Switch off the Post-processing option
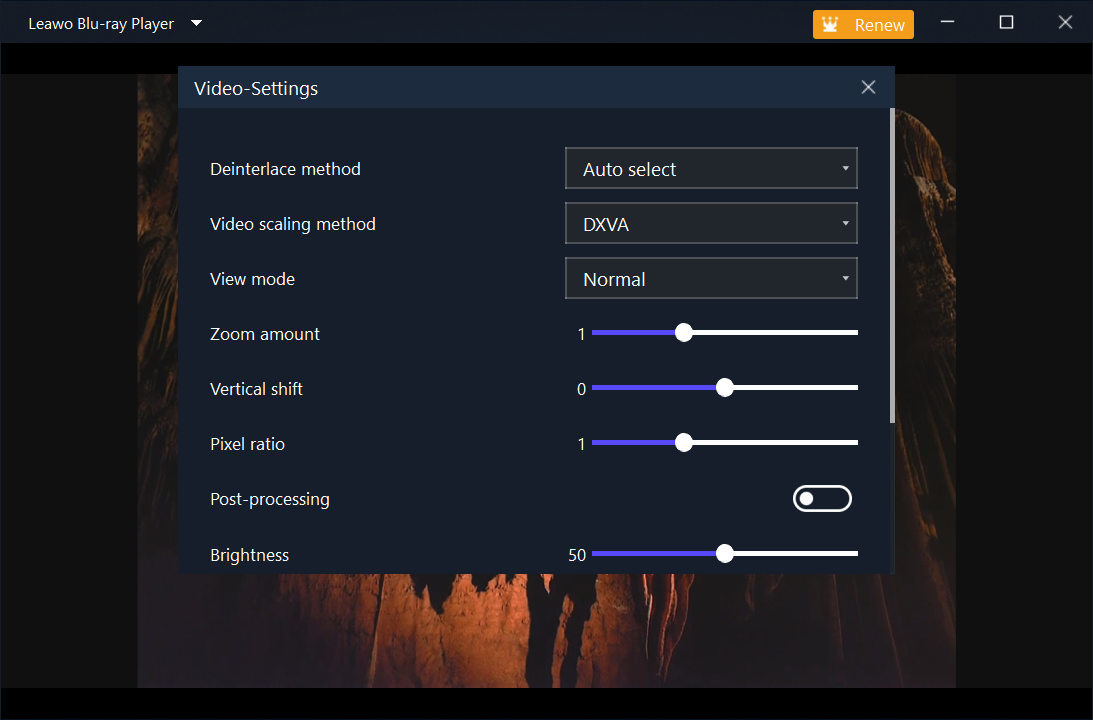Viewport: 1093px width, 720px height. (x=822, y=498)
